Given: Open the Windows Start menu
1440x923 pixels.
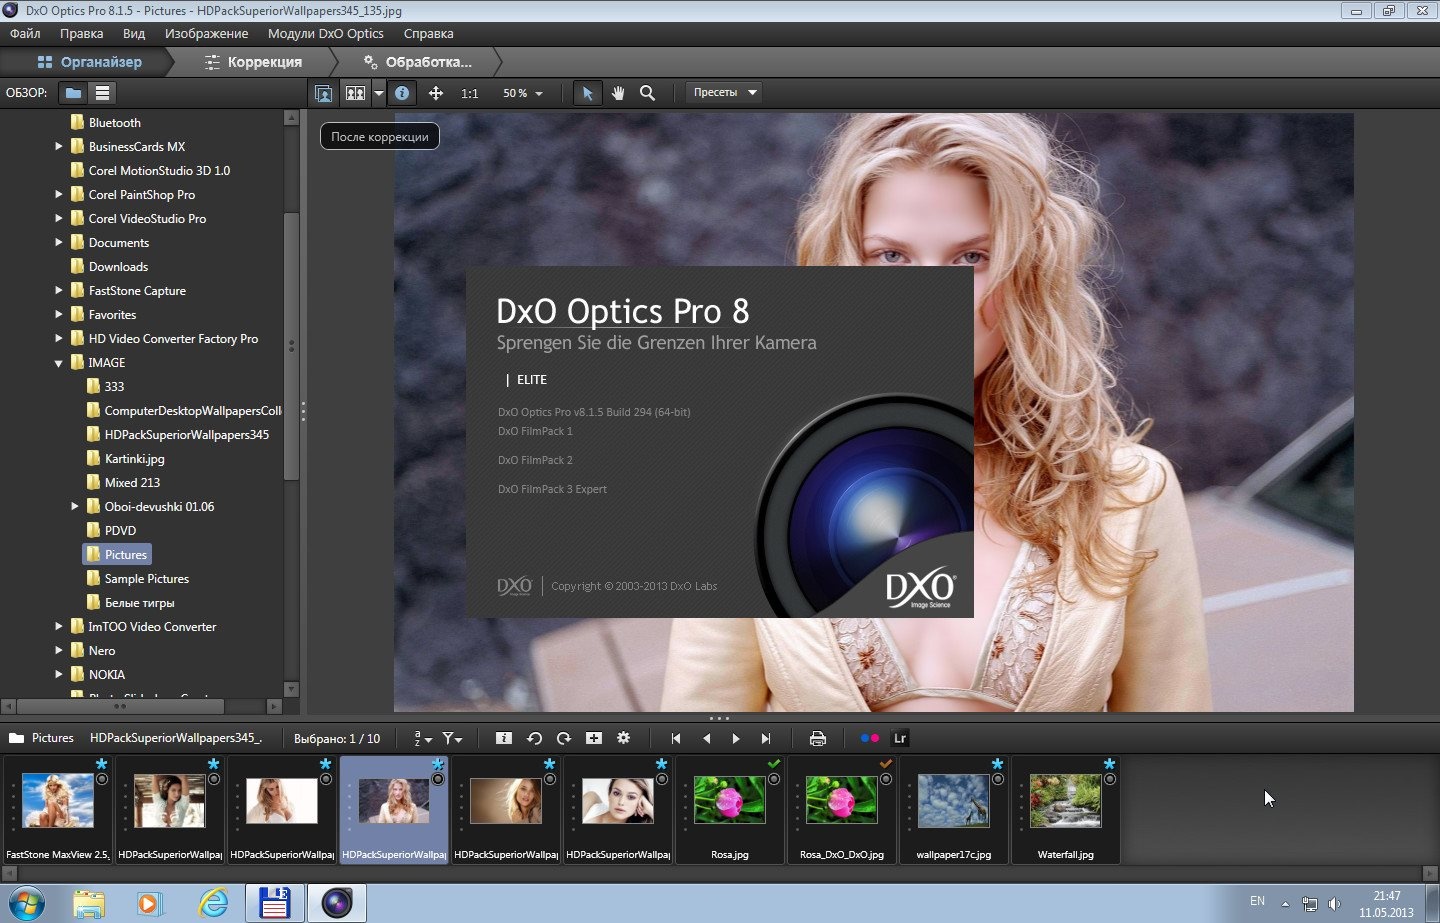Looking at the screenshot, I should click(27, 903).
